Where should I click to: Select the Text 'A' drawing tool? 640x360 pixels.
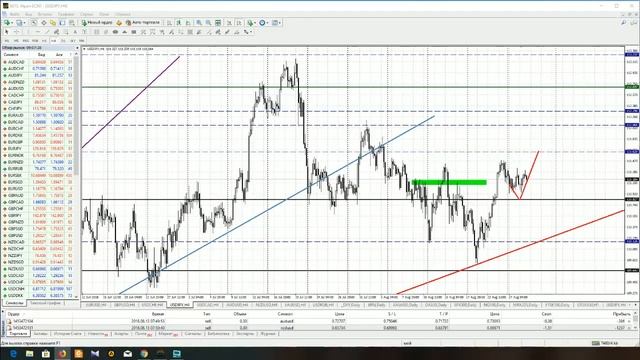(75, 31)
